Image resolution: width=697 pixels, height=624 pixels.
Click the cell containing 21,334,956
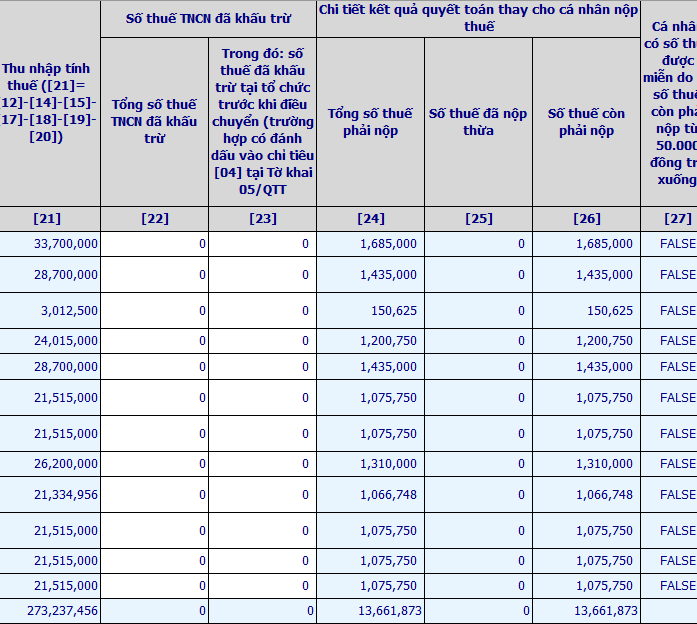pos(65,495)
